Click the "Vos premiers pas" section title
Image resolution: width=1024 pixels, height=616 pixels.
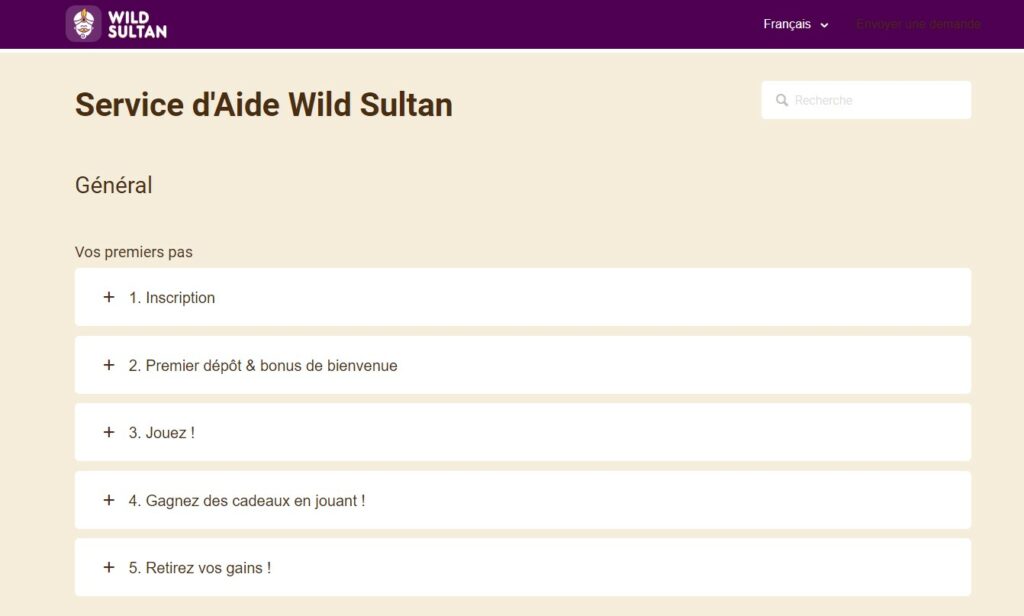134,252
